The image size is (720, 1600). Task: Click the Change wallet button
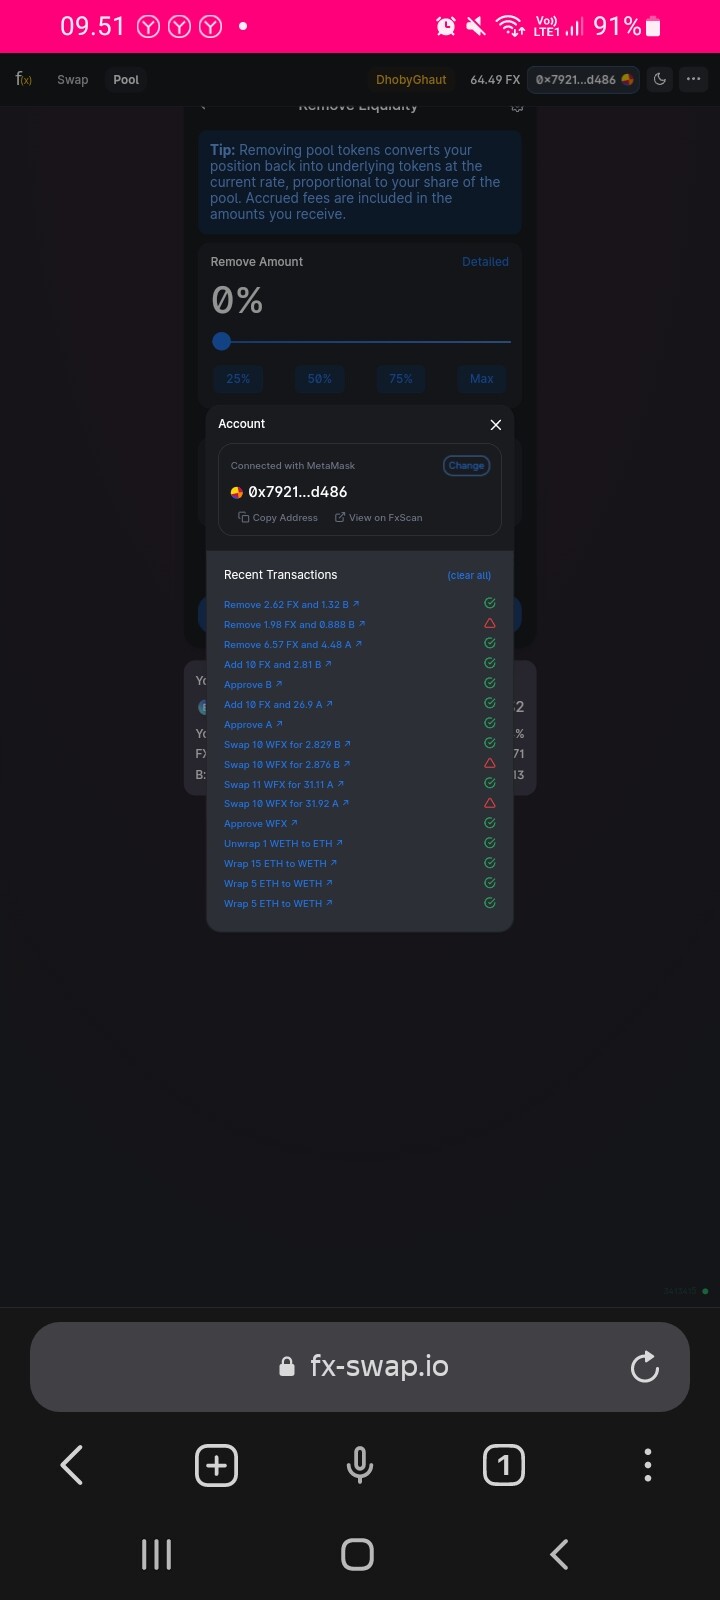pos(466,465)
